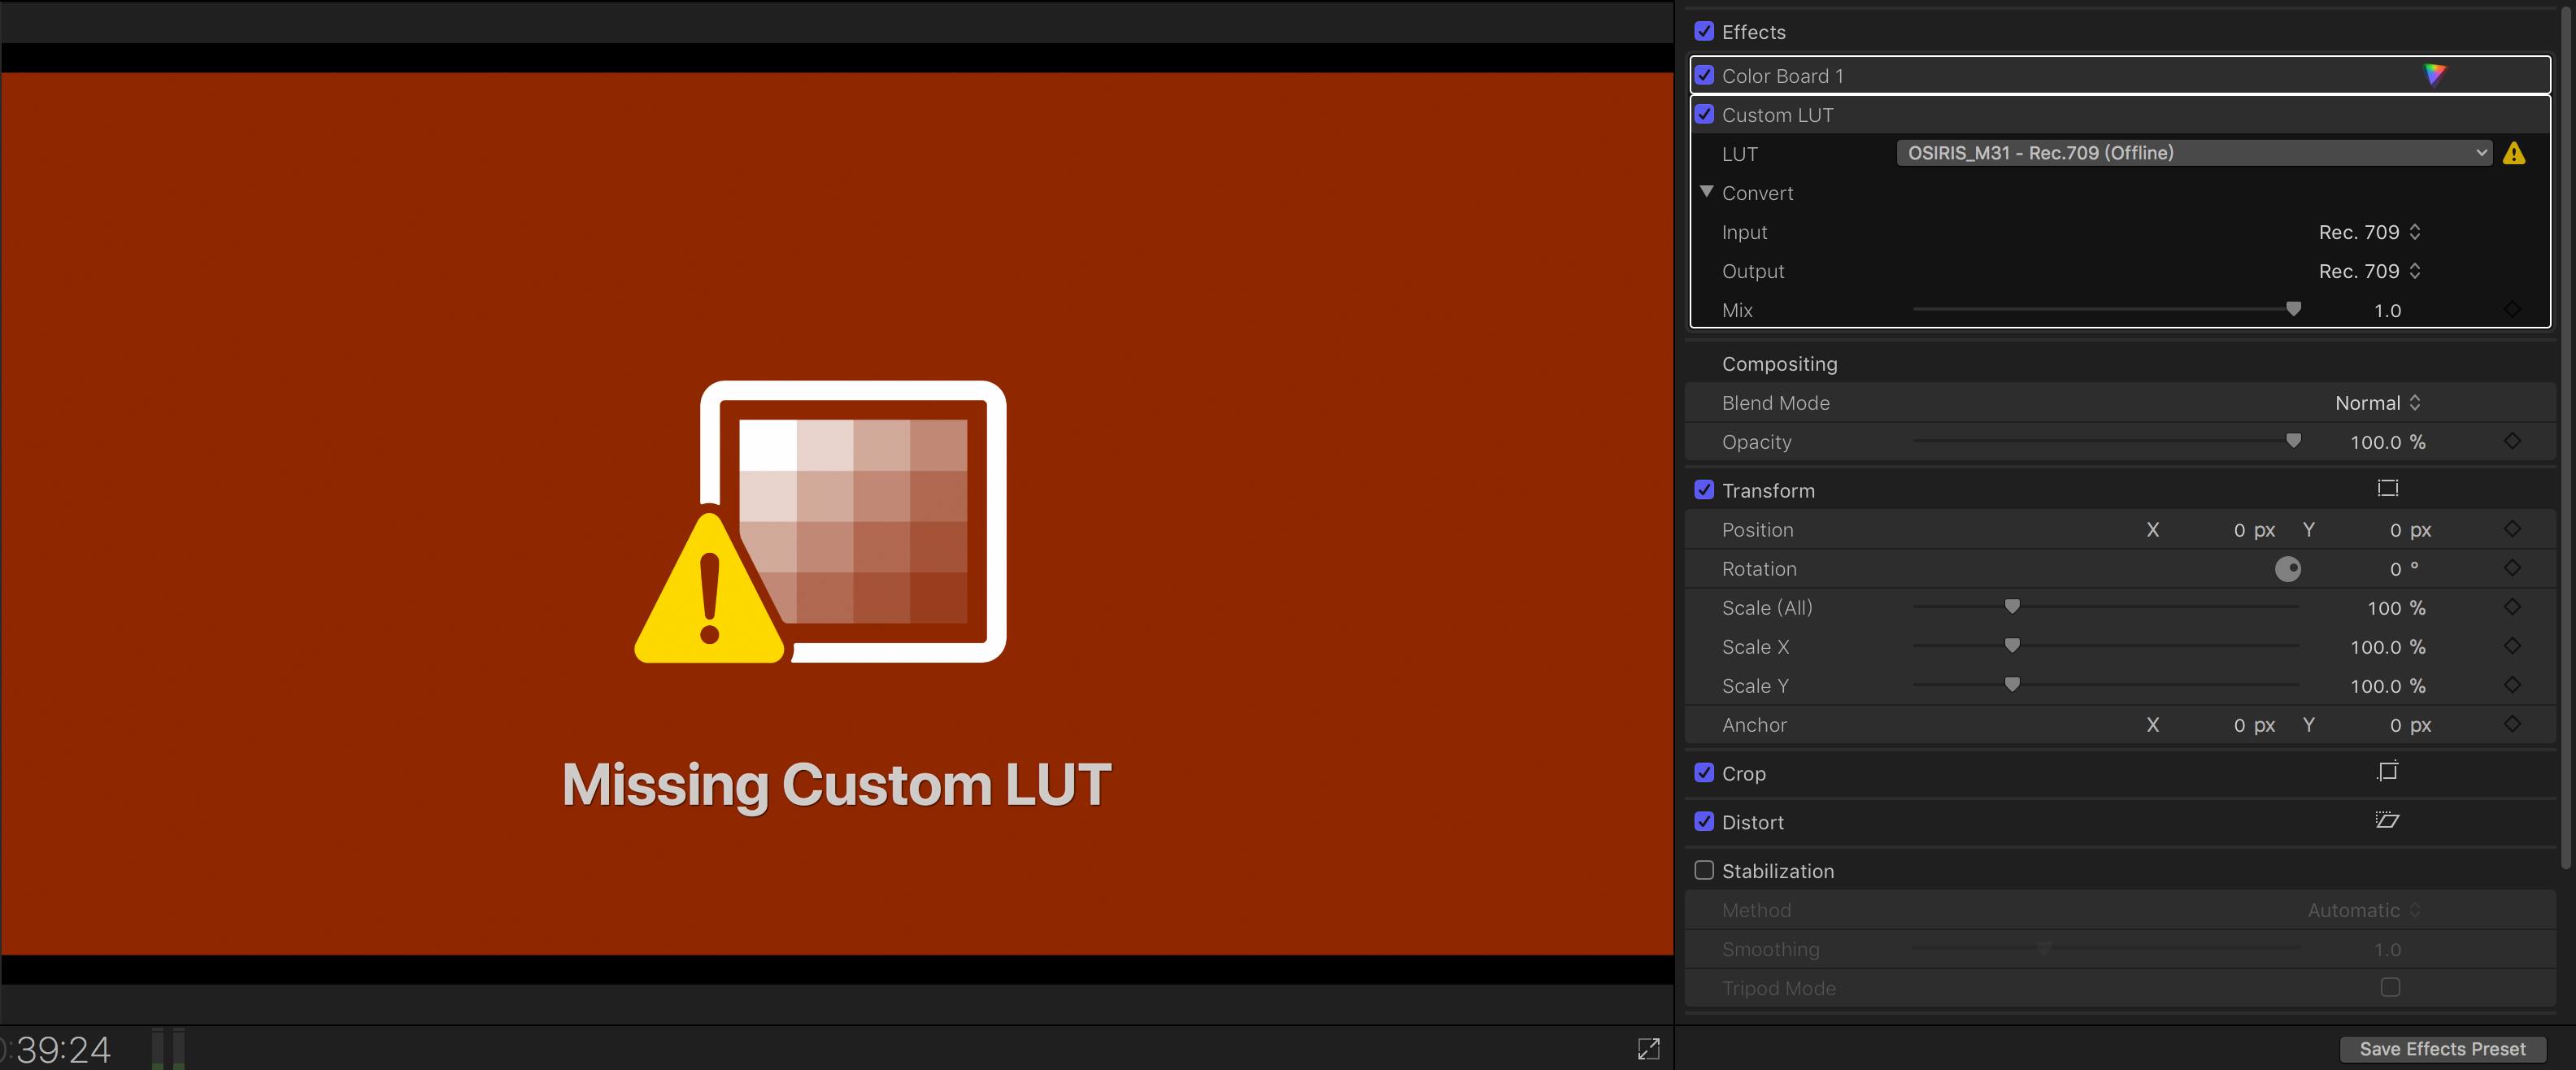Open the LUT dropdown showing OSIRIS_M31

[x=2194, y=153]
